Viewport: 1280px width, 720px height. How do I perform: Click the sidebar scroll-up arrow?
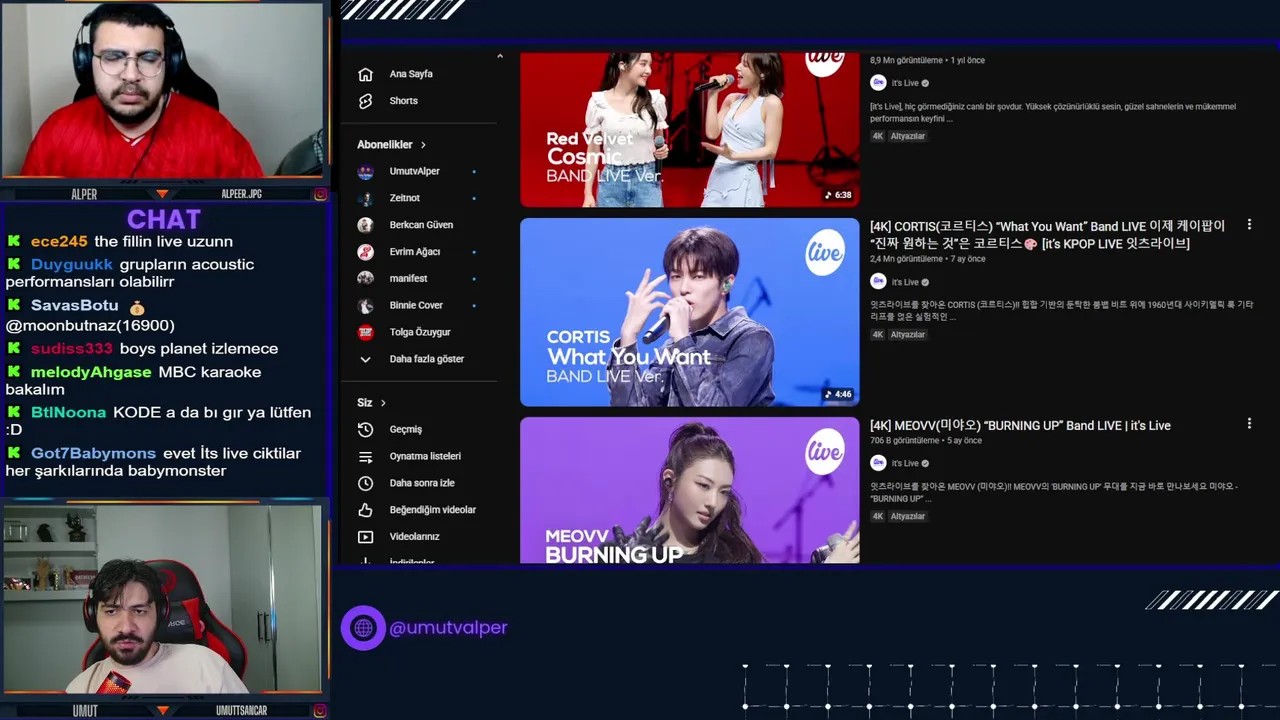coord(500,57)
